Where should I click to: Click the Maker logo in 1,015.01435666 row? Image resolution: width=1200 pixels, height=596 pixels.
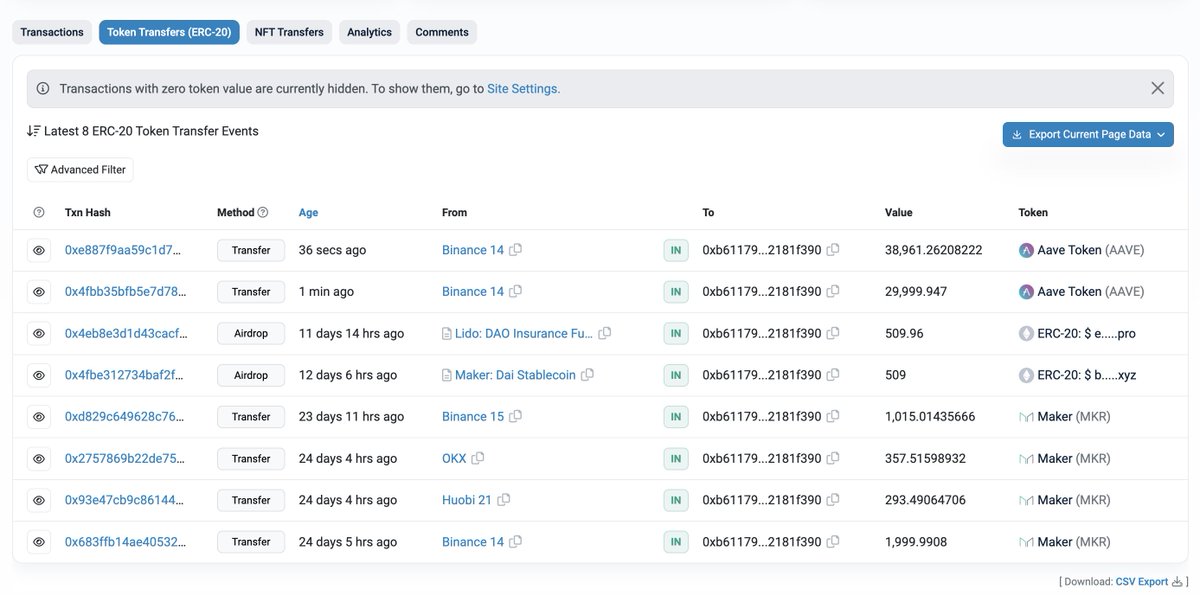tap(1026, 416)
